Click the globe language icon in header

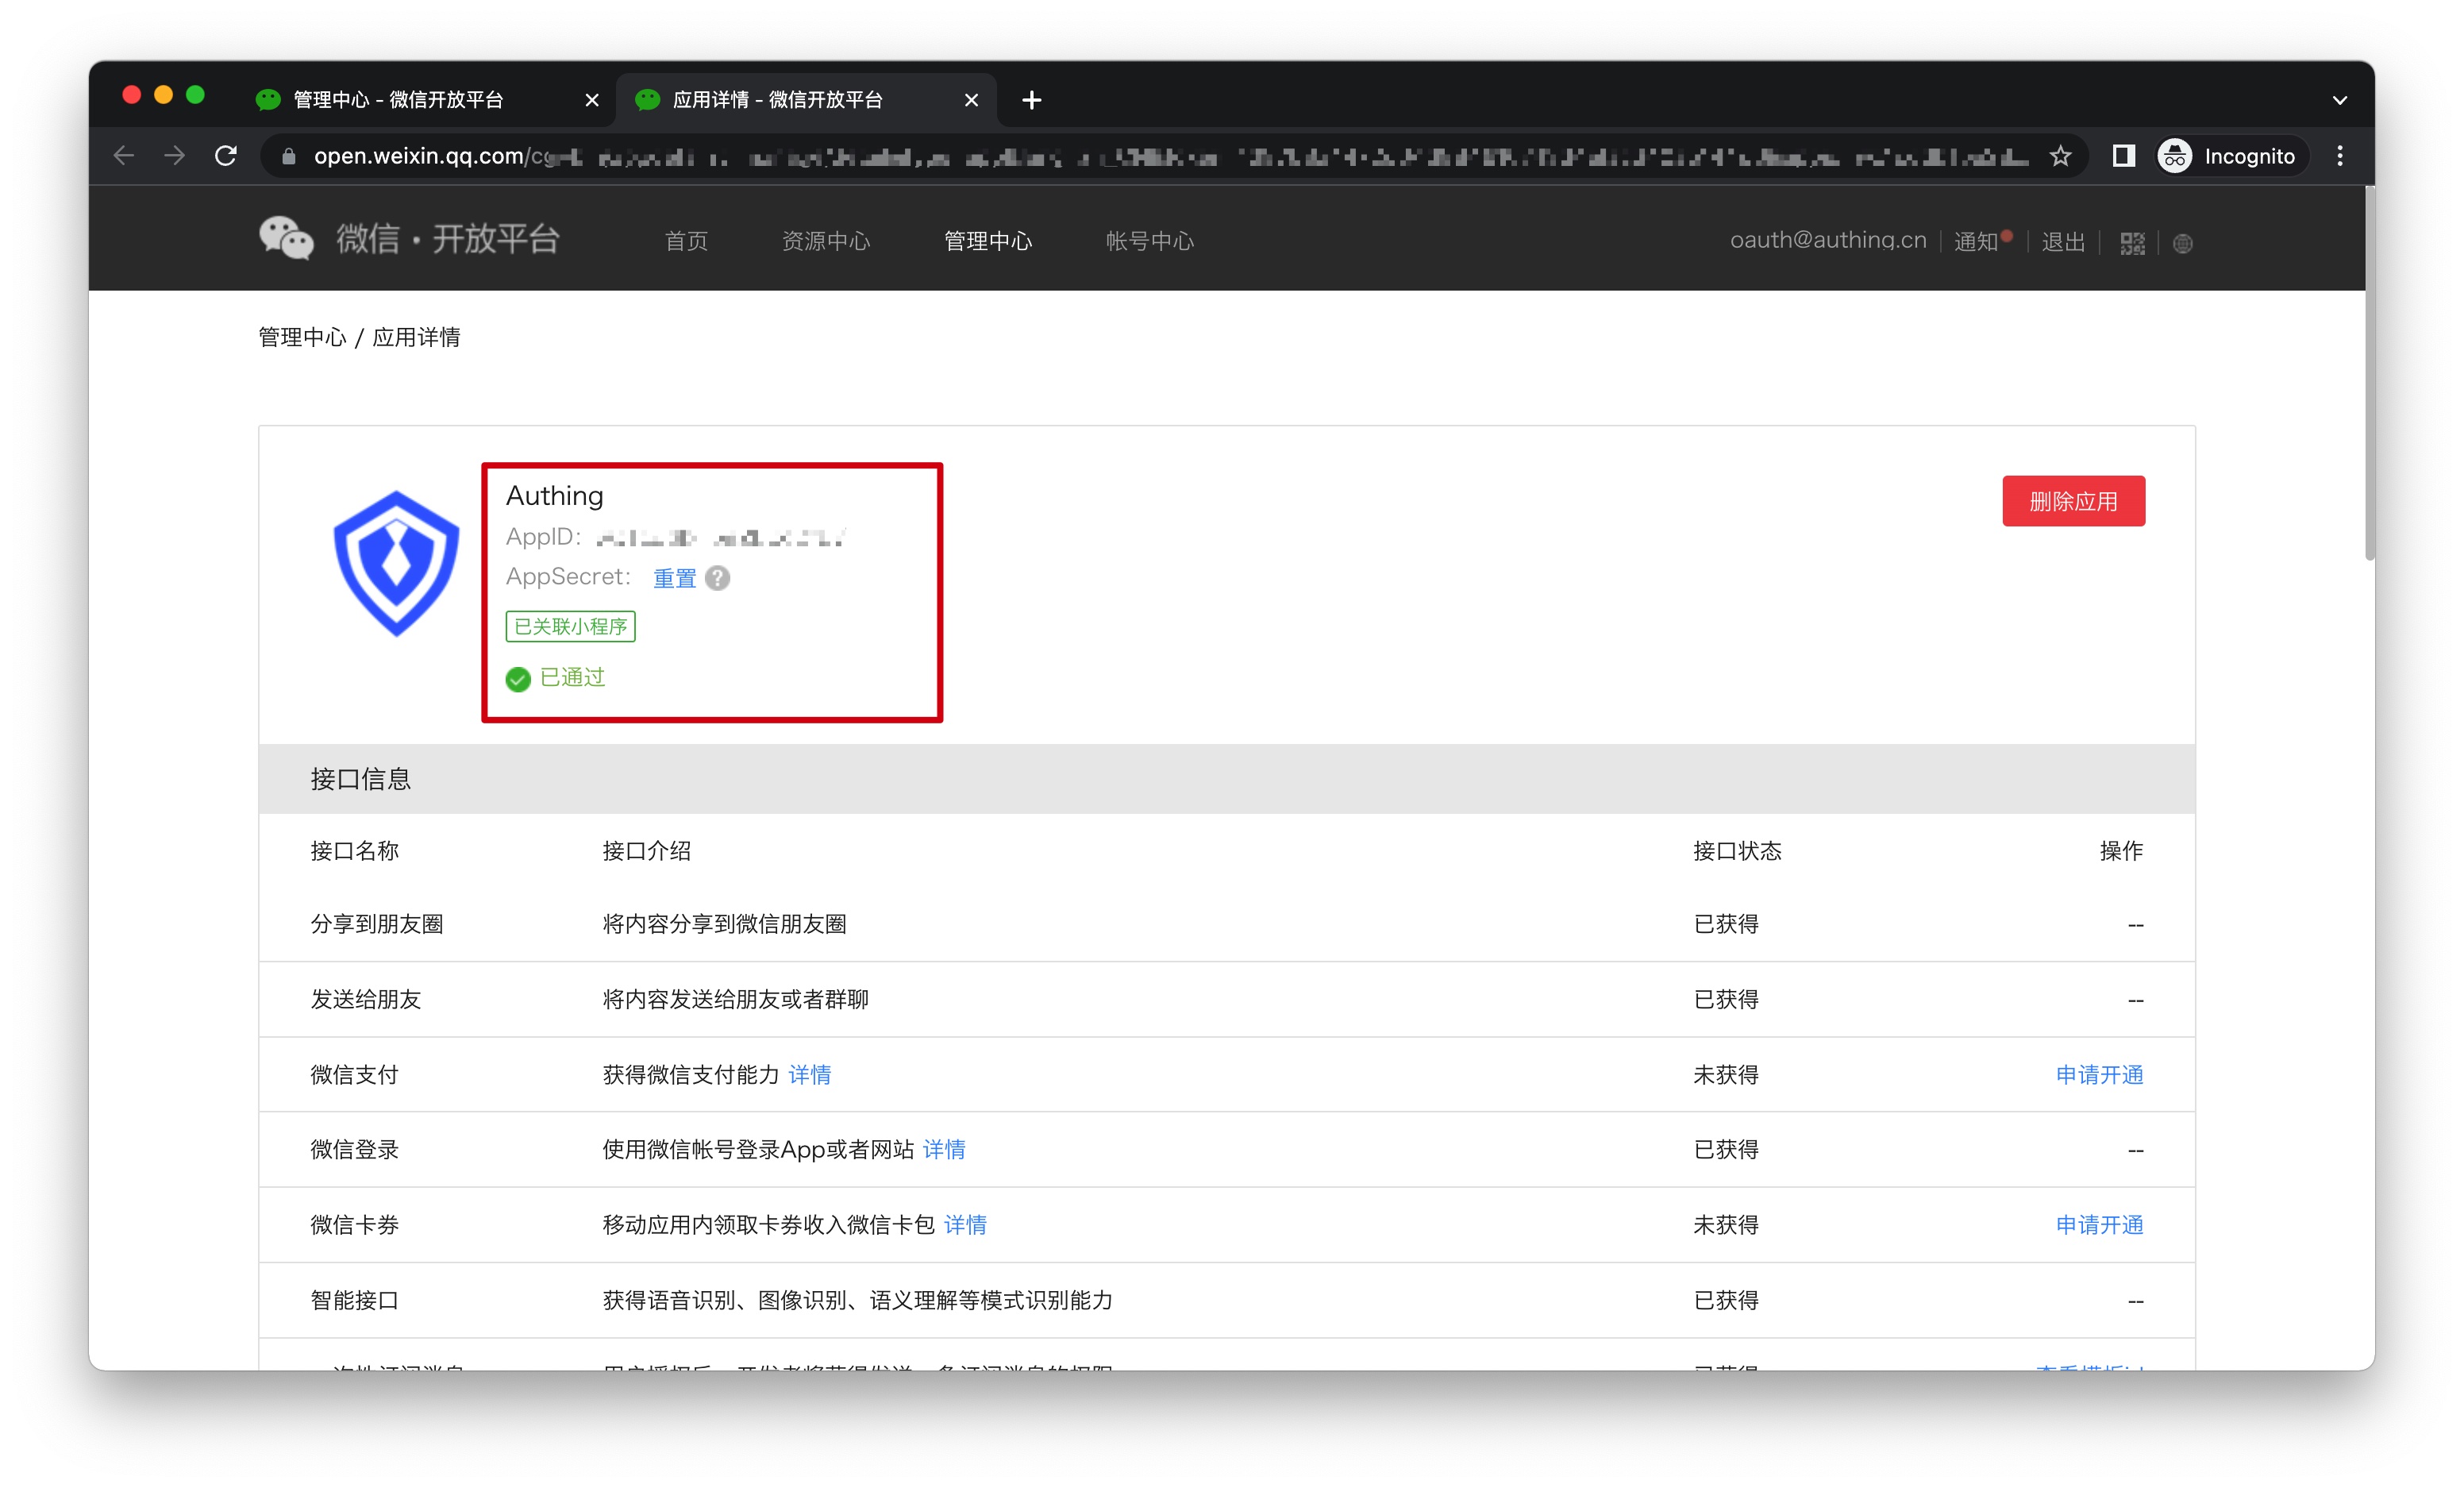pos(2182,243)
